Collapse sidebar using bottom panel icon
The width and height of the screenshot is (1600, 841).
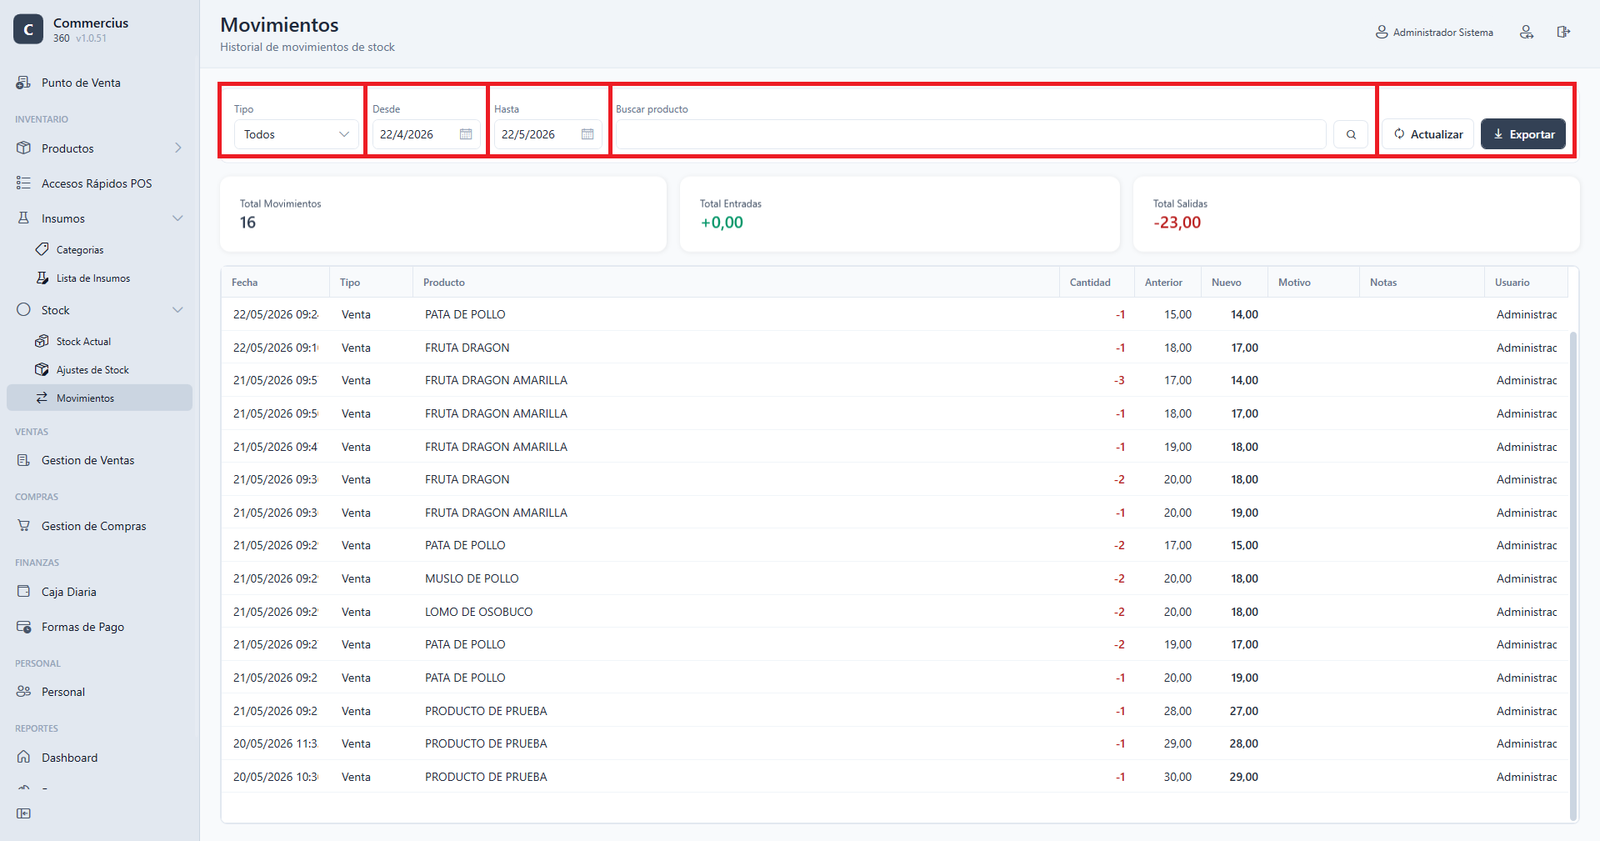click(x=24, y=813)
